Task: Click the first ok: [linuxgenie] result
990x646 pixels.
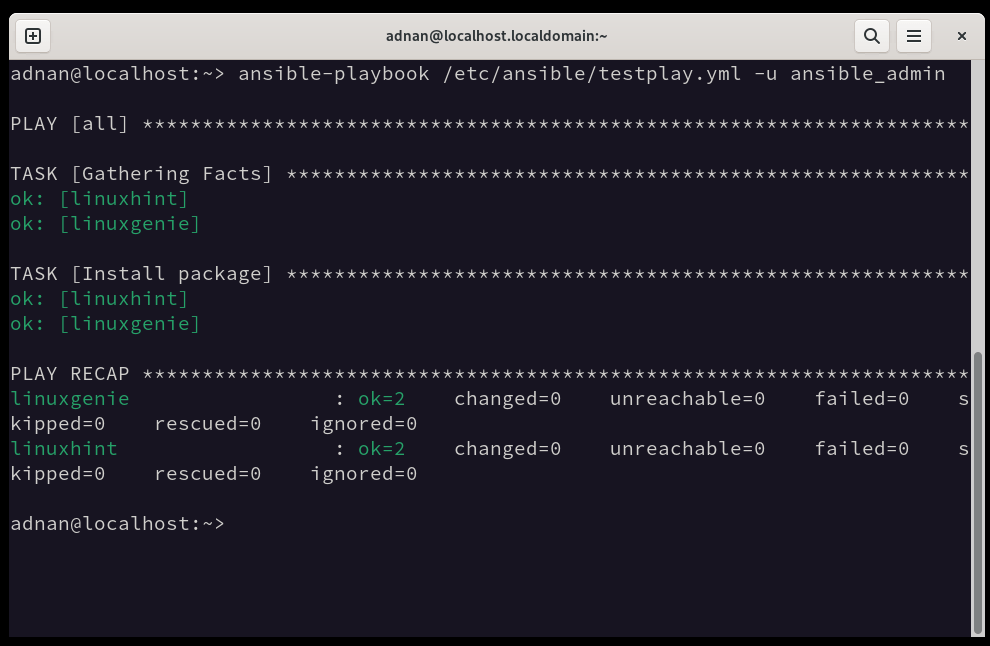Action: click(105, 224)
